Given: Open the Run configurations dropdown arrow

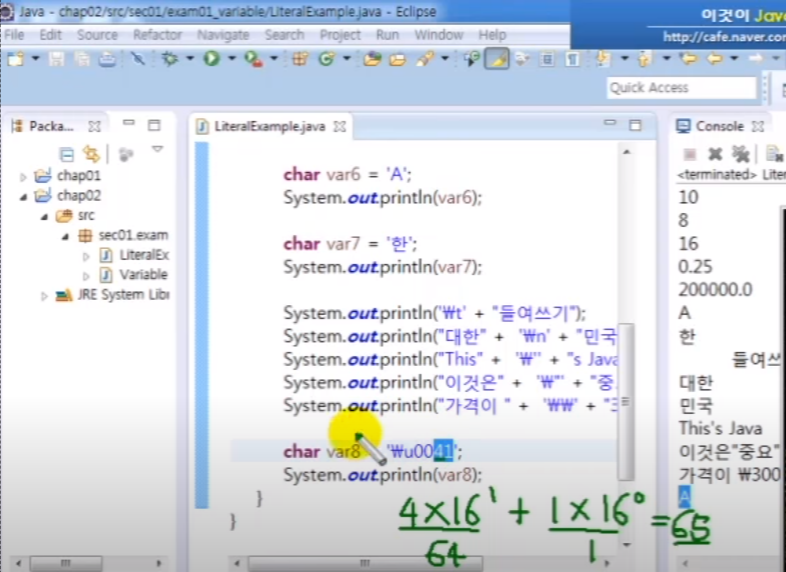Looking at the screenshot, I should (232, 59).
